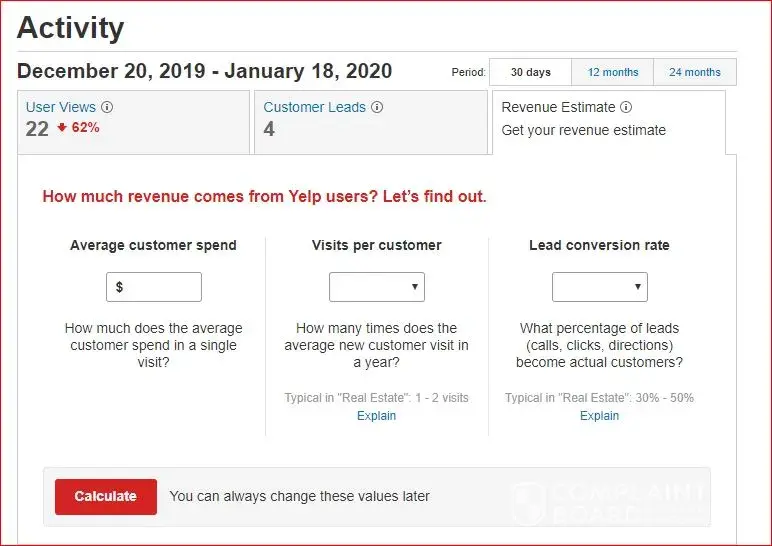Click Explain under Visits per customer
The width and height of the screenshot is (772, 546).
click(x=376, y=416)
